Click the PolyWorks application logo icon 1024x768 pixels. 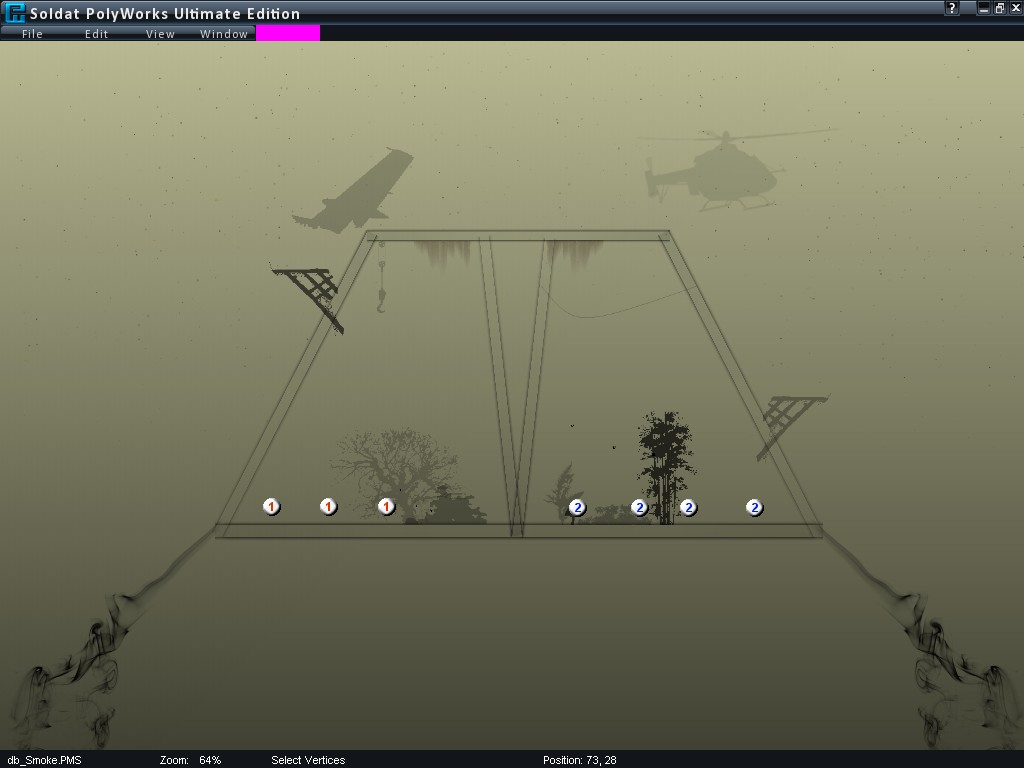coord(14,13)
